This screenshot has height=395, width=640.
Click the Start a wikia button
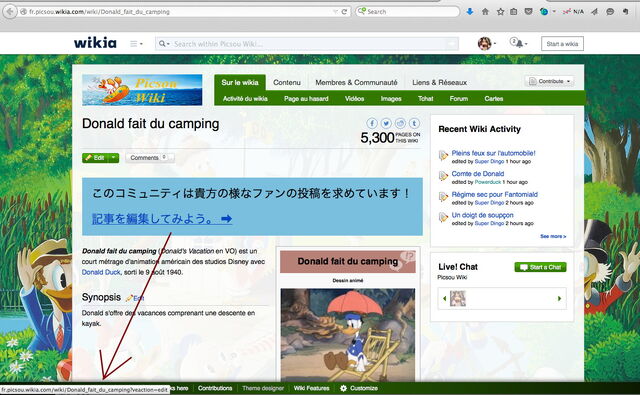point(562,44)
